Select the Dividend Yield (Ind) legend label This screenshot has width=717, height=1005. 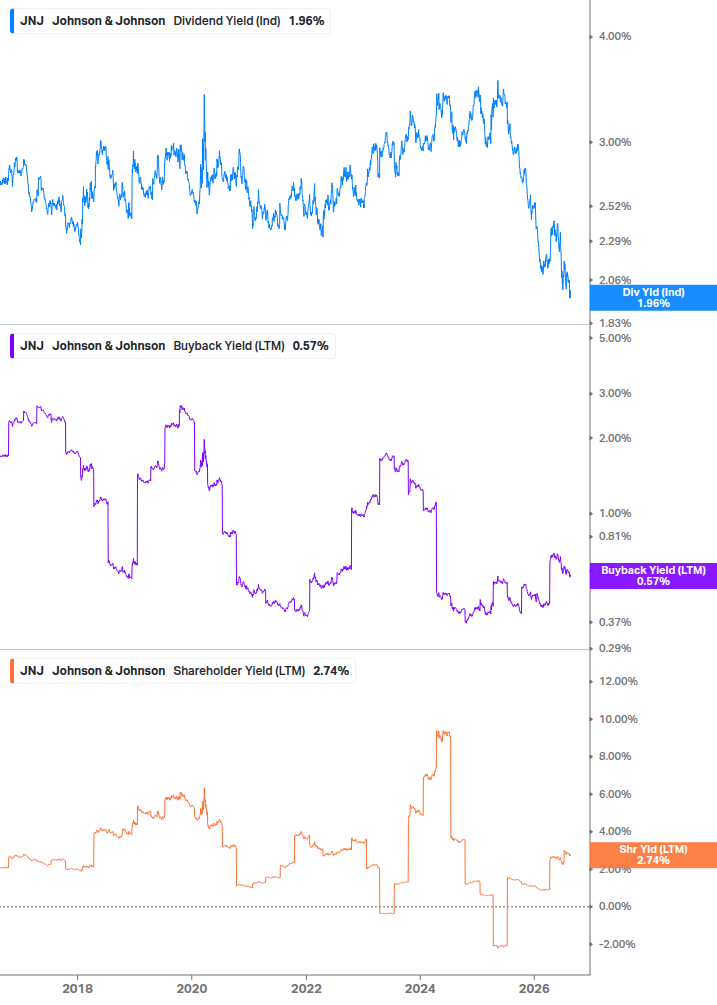point(227,21)
